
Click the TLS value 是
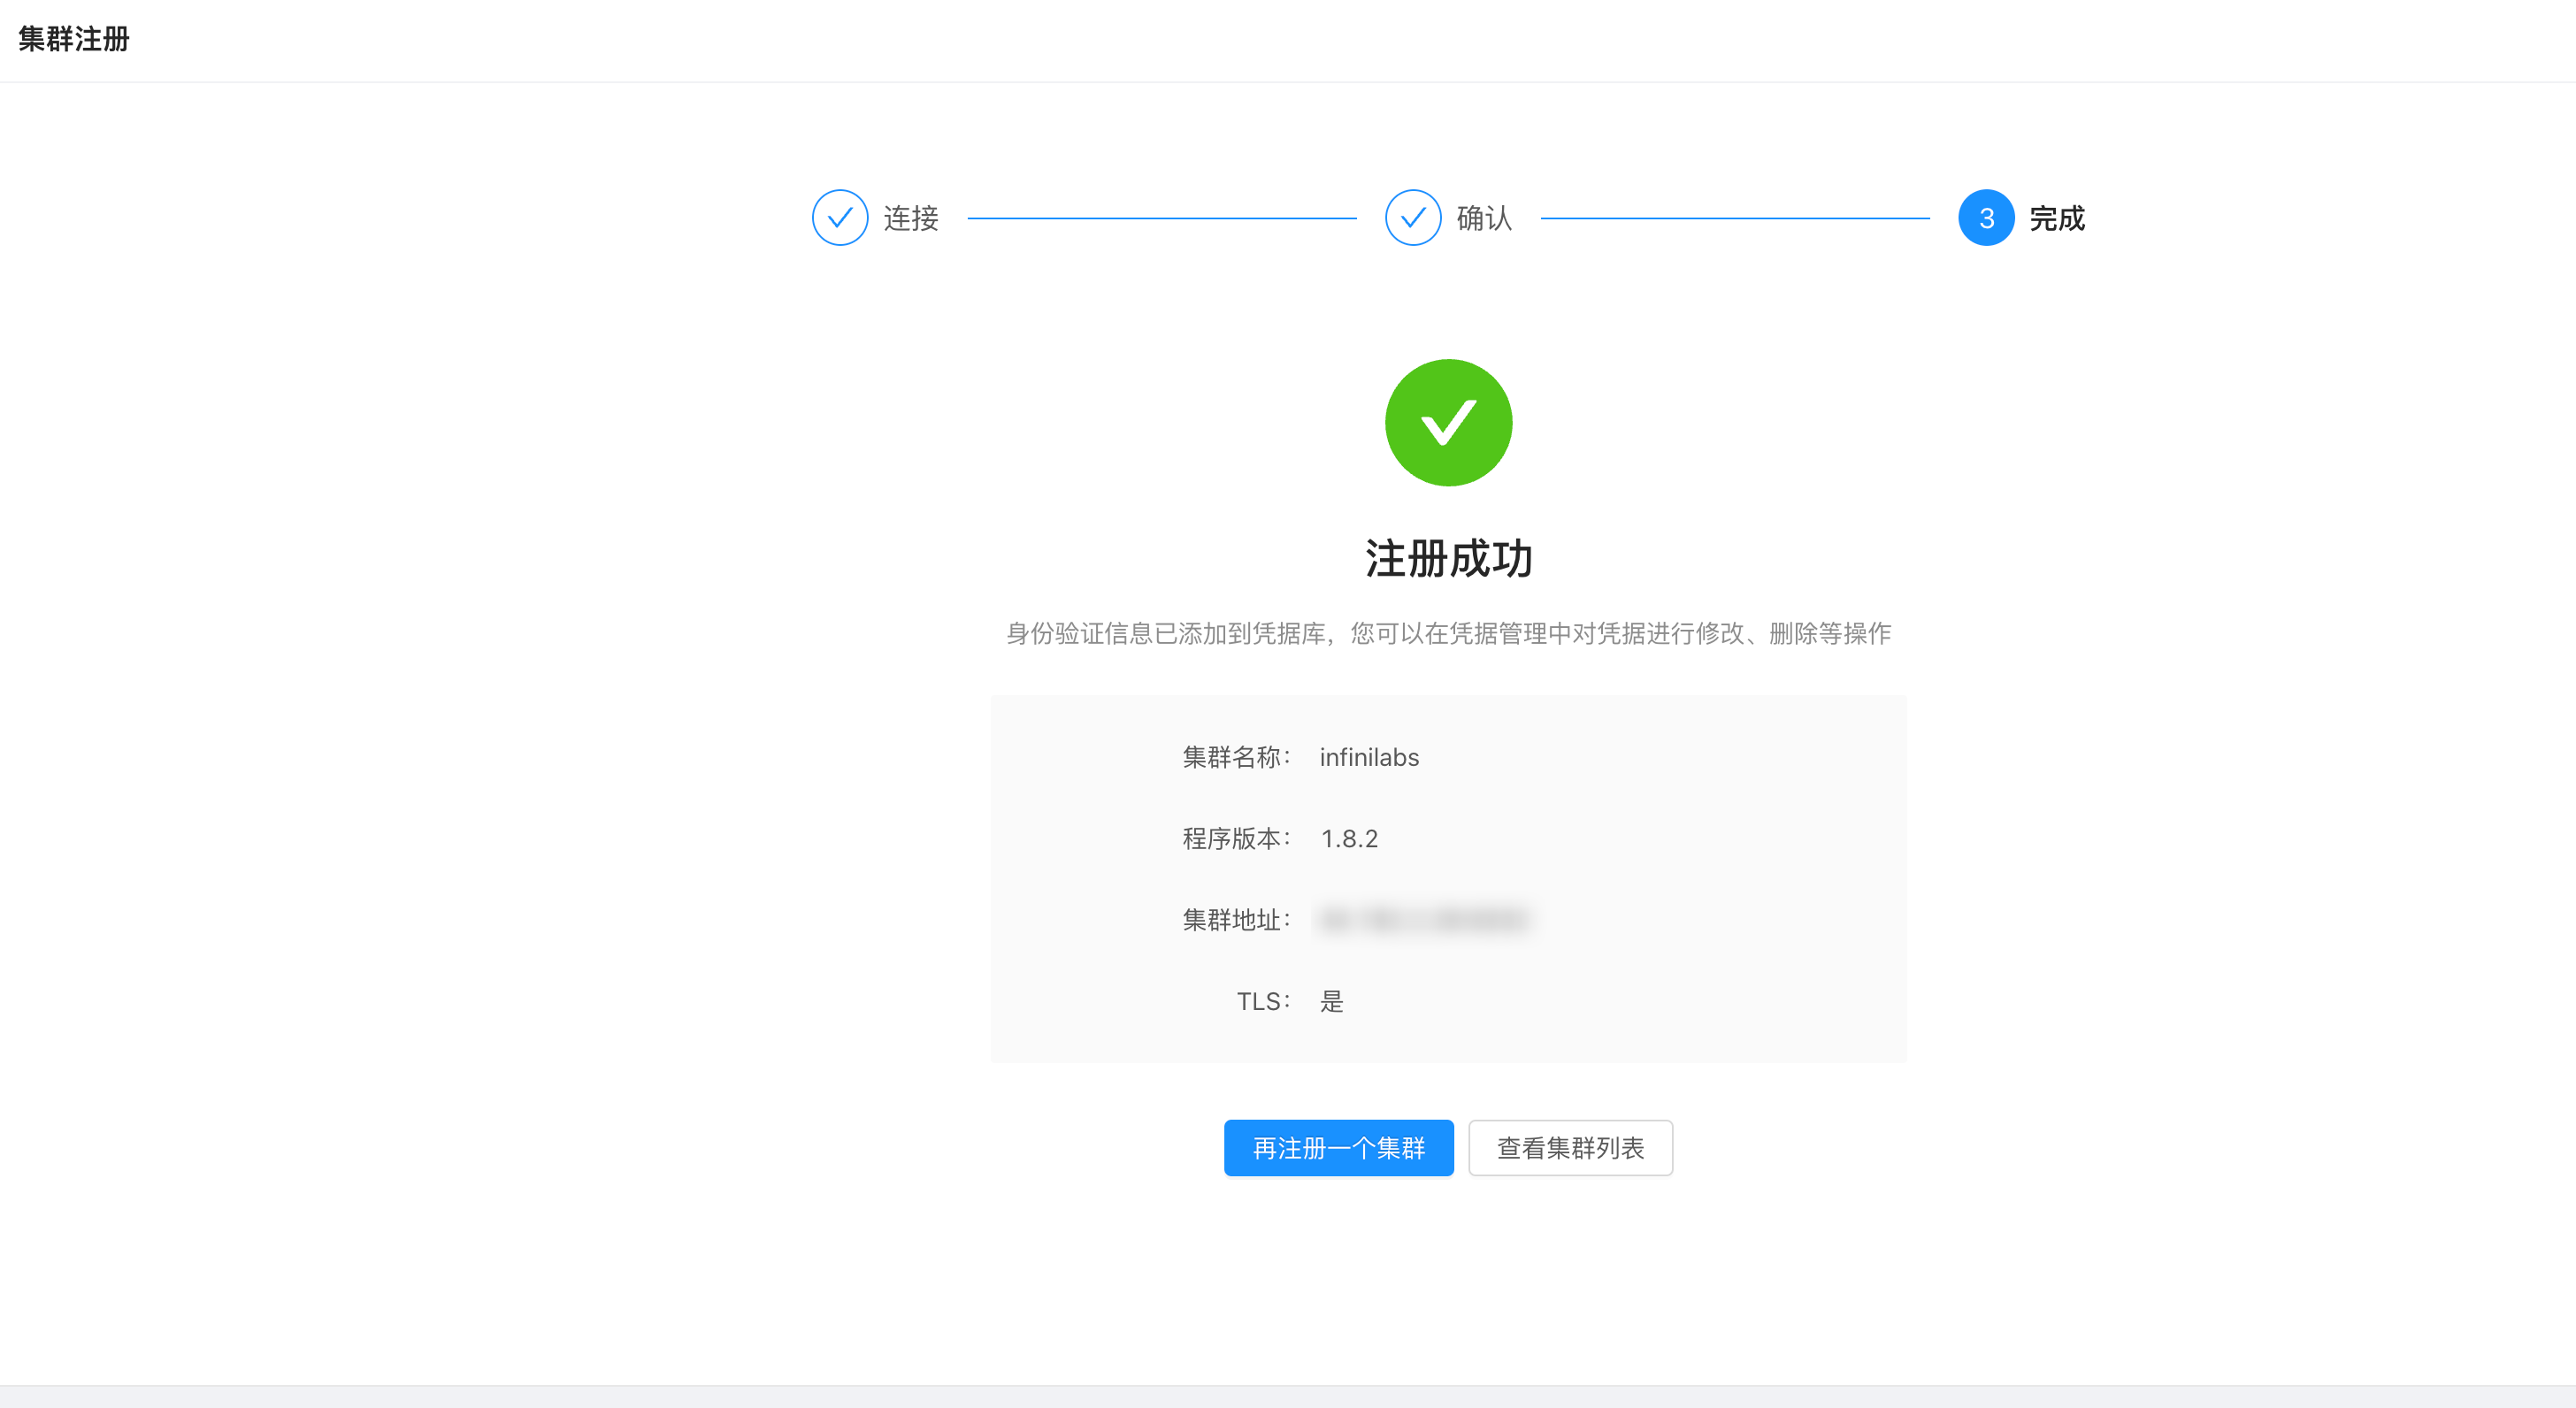[x=1331, y=1001]
